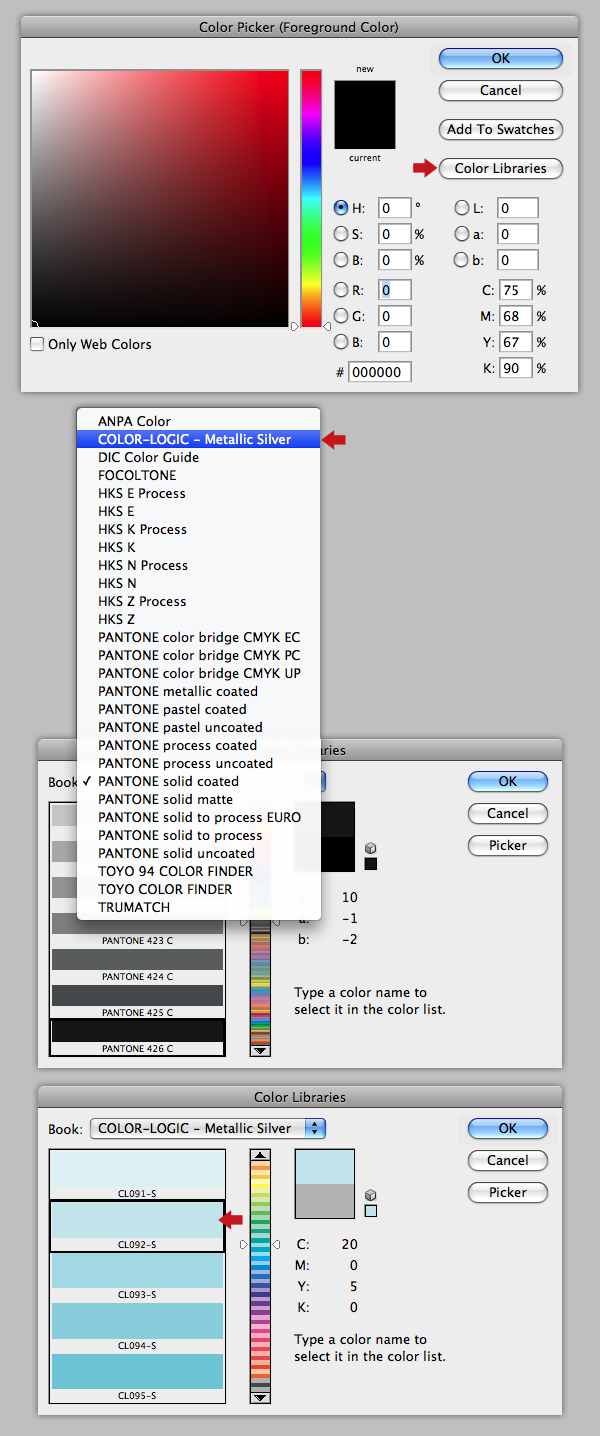Image resolution: width=600 pixels, height=1436 pixels.
Task: Click the scroll-up arrow of the bottom Color Libraries color strip
Action: pyautogui.click(x=260, y=1156)
